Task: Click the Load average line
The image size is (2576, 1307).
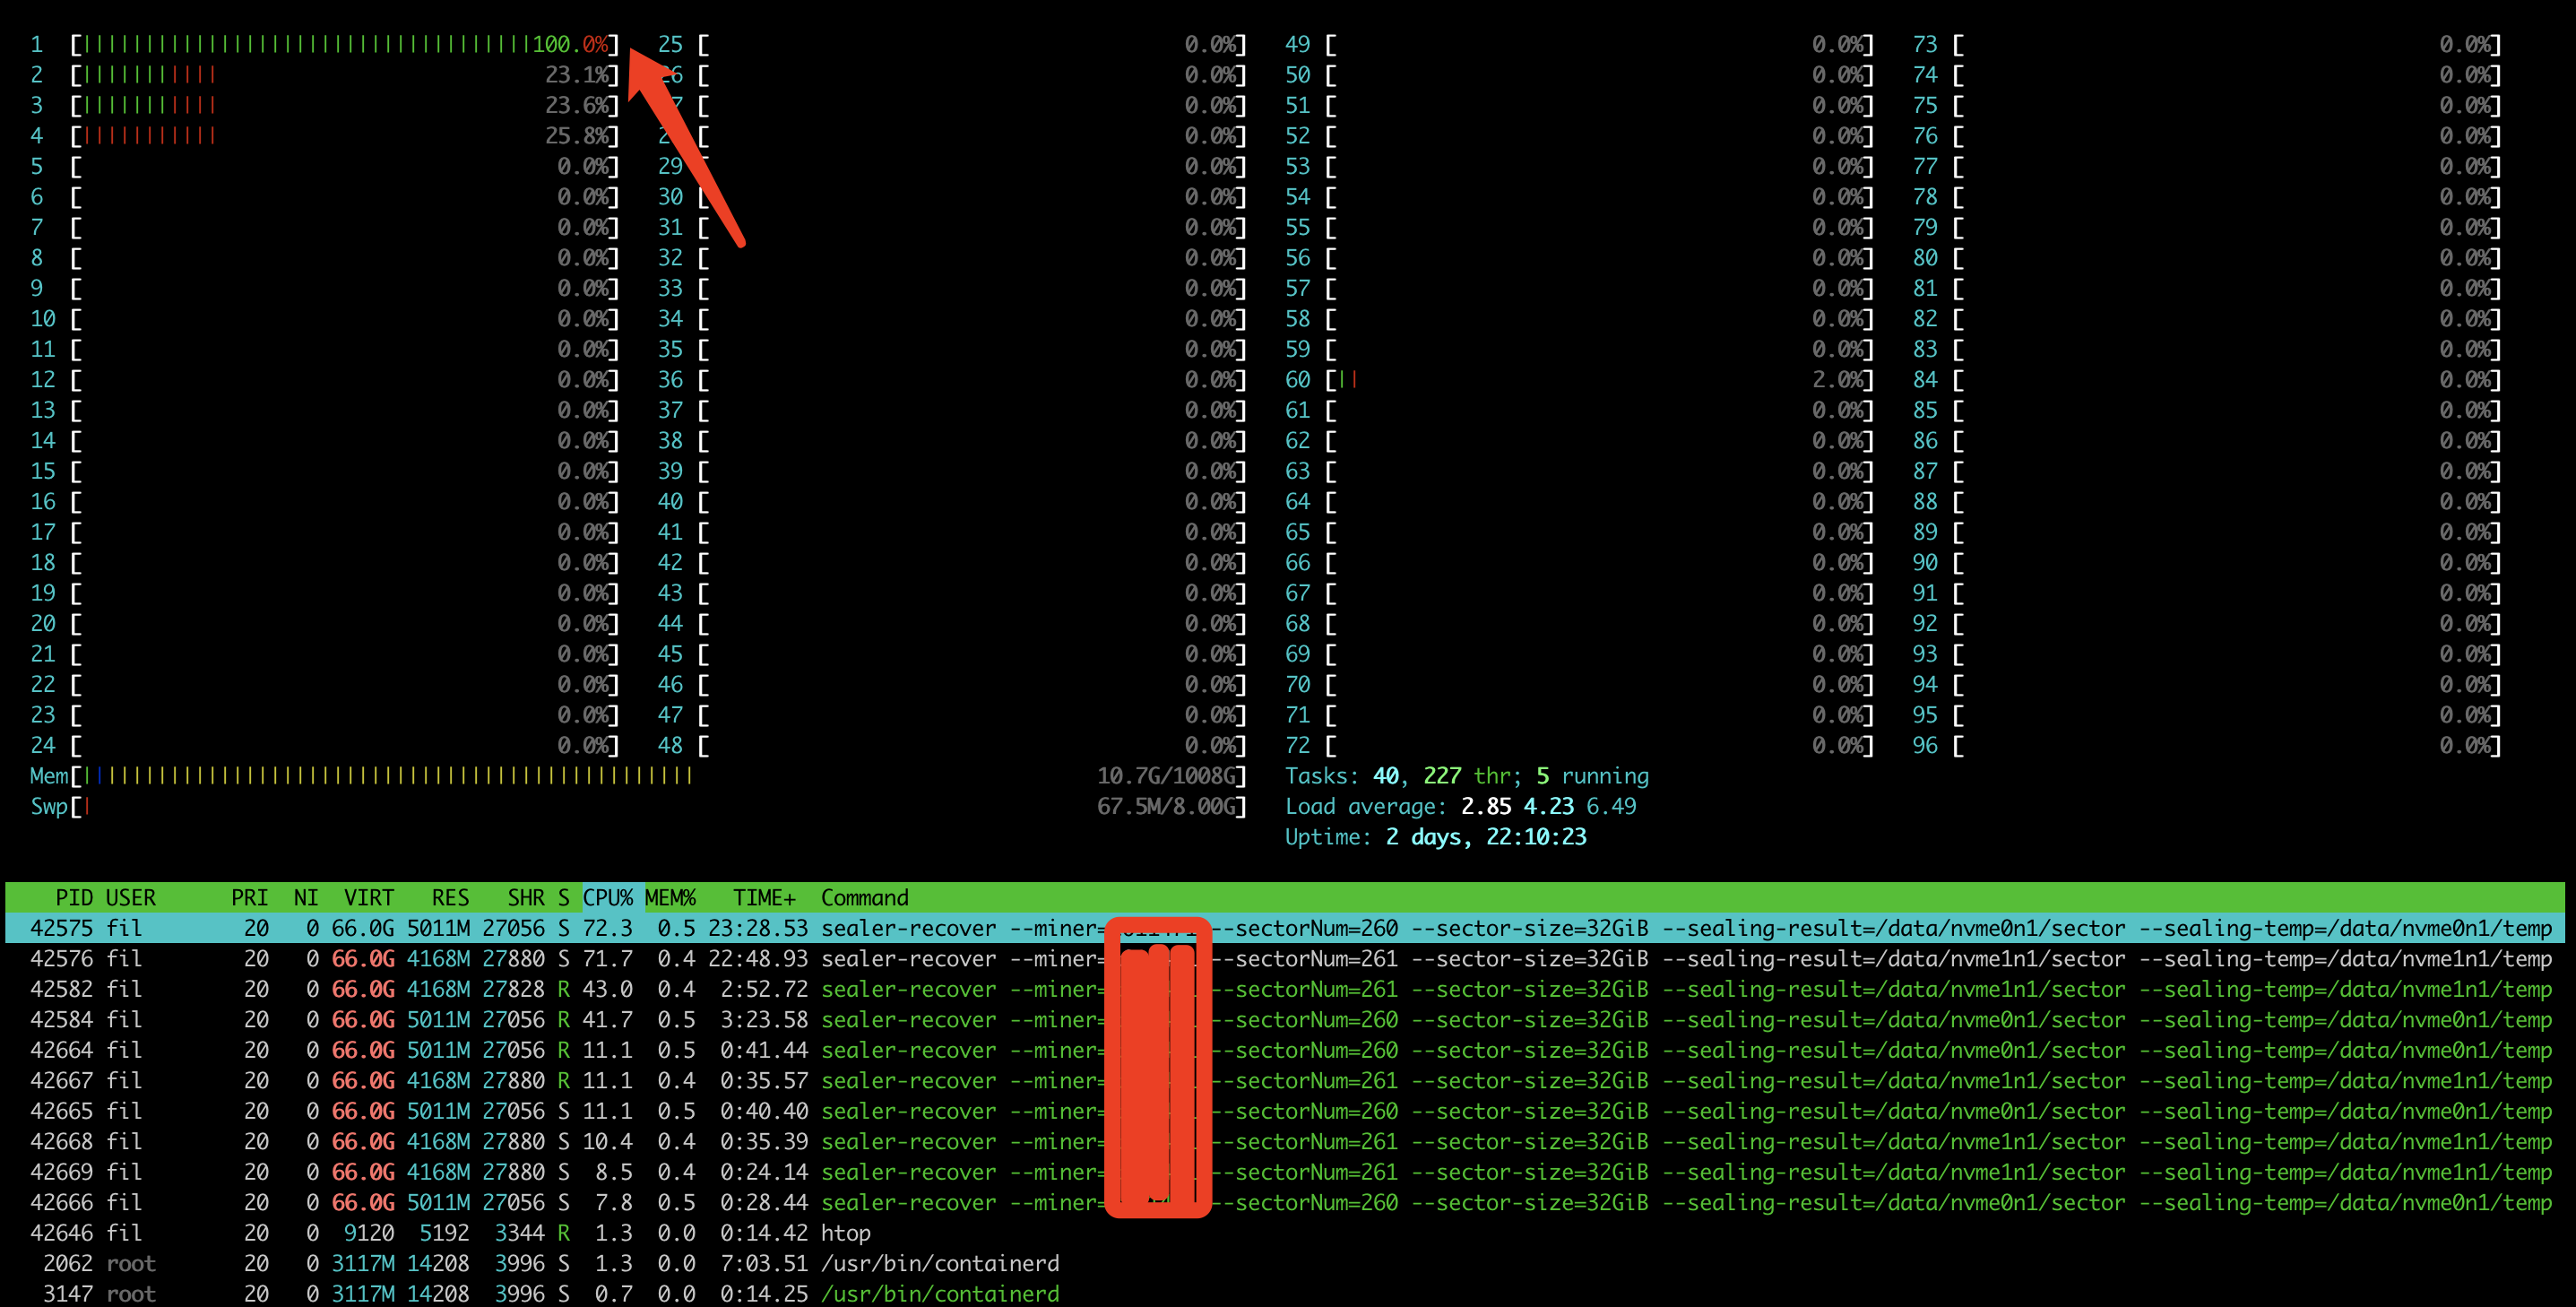Action: (1460, 806)
